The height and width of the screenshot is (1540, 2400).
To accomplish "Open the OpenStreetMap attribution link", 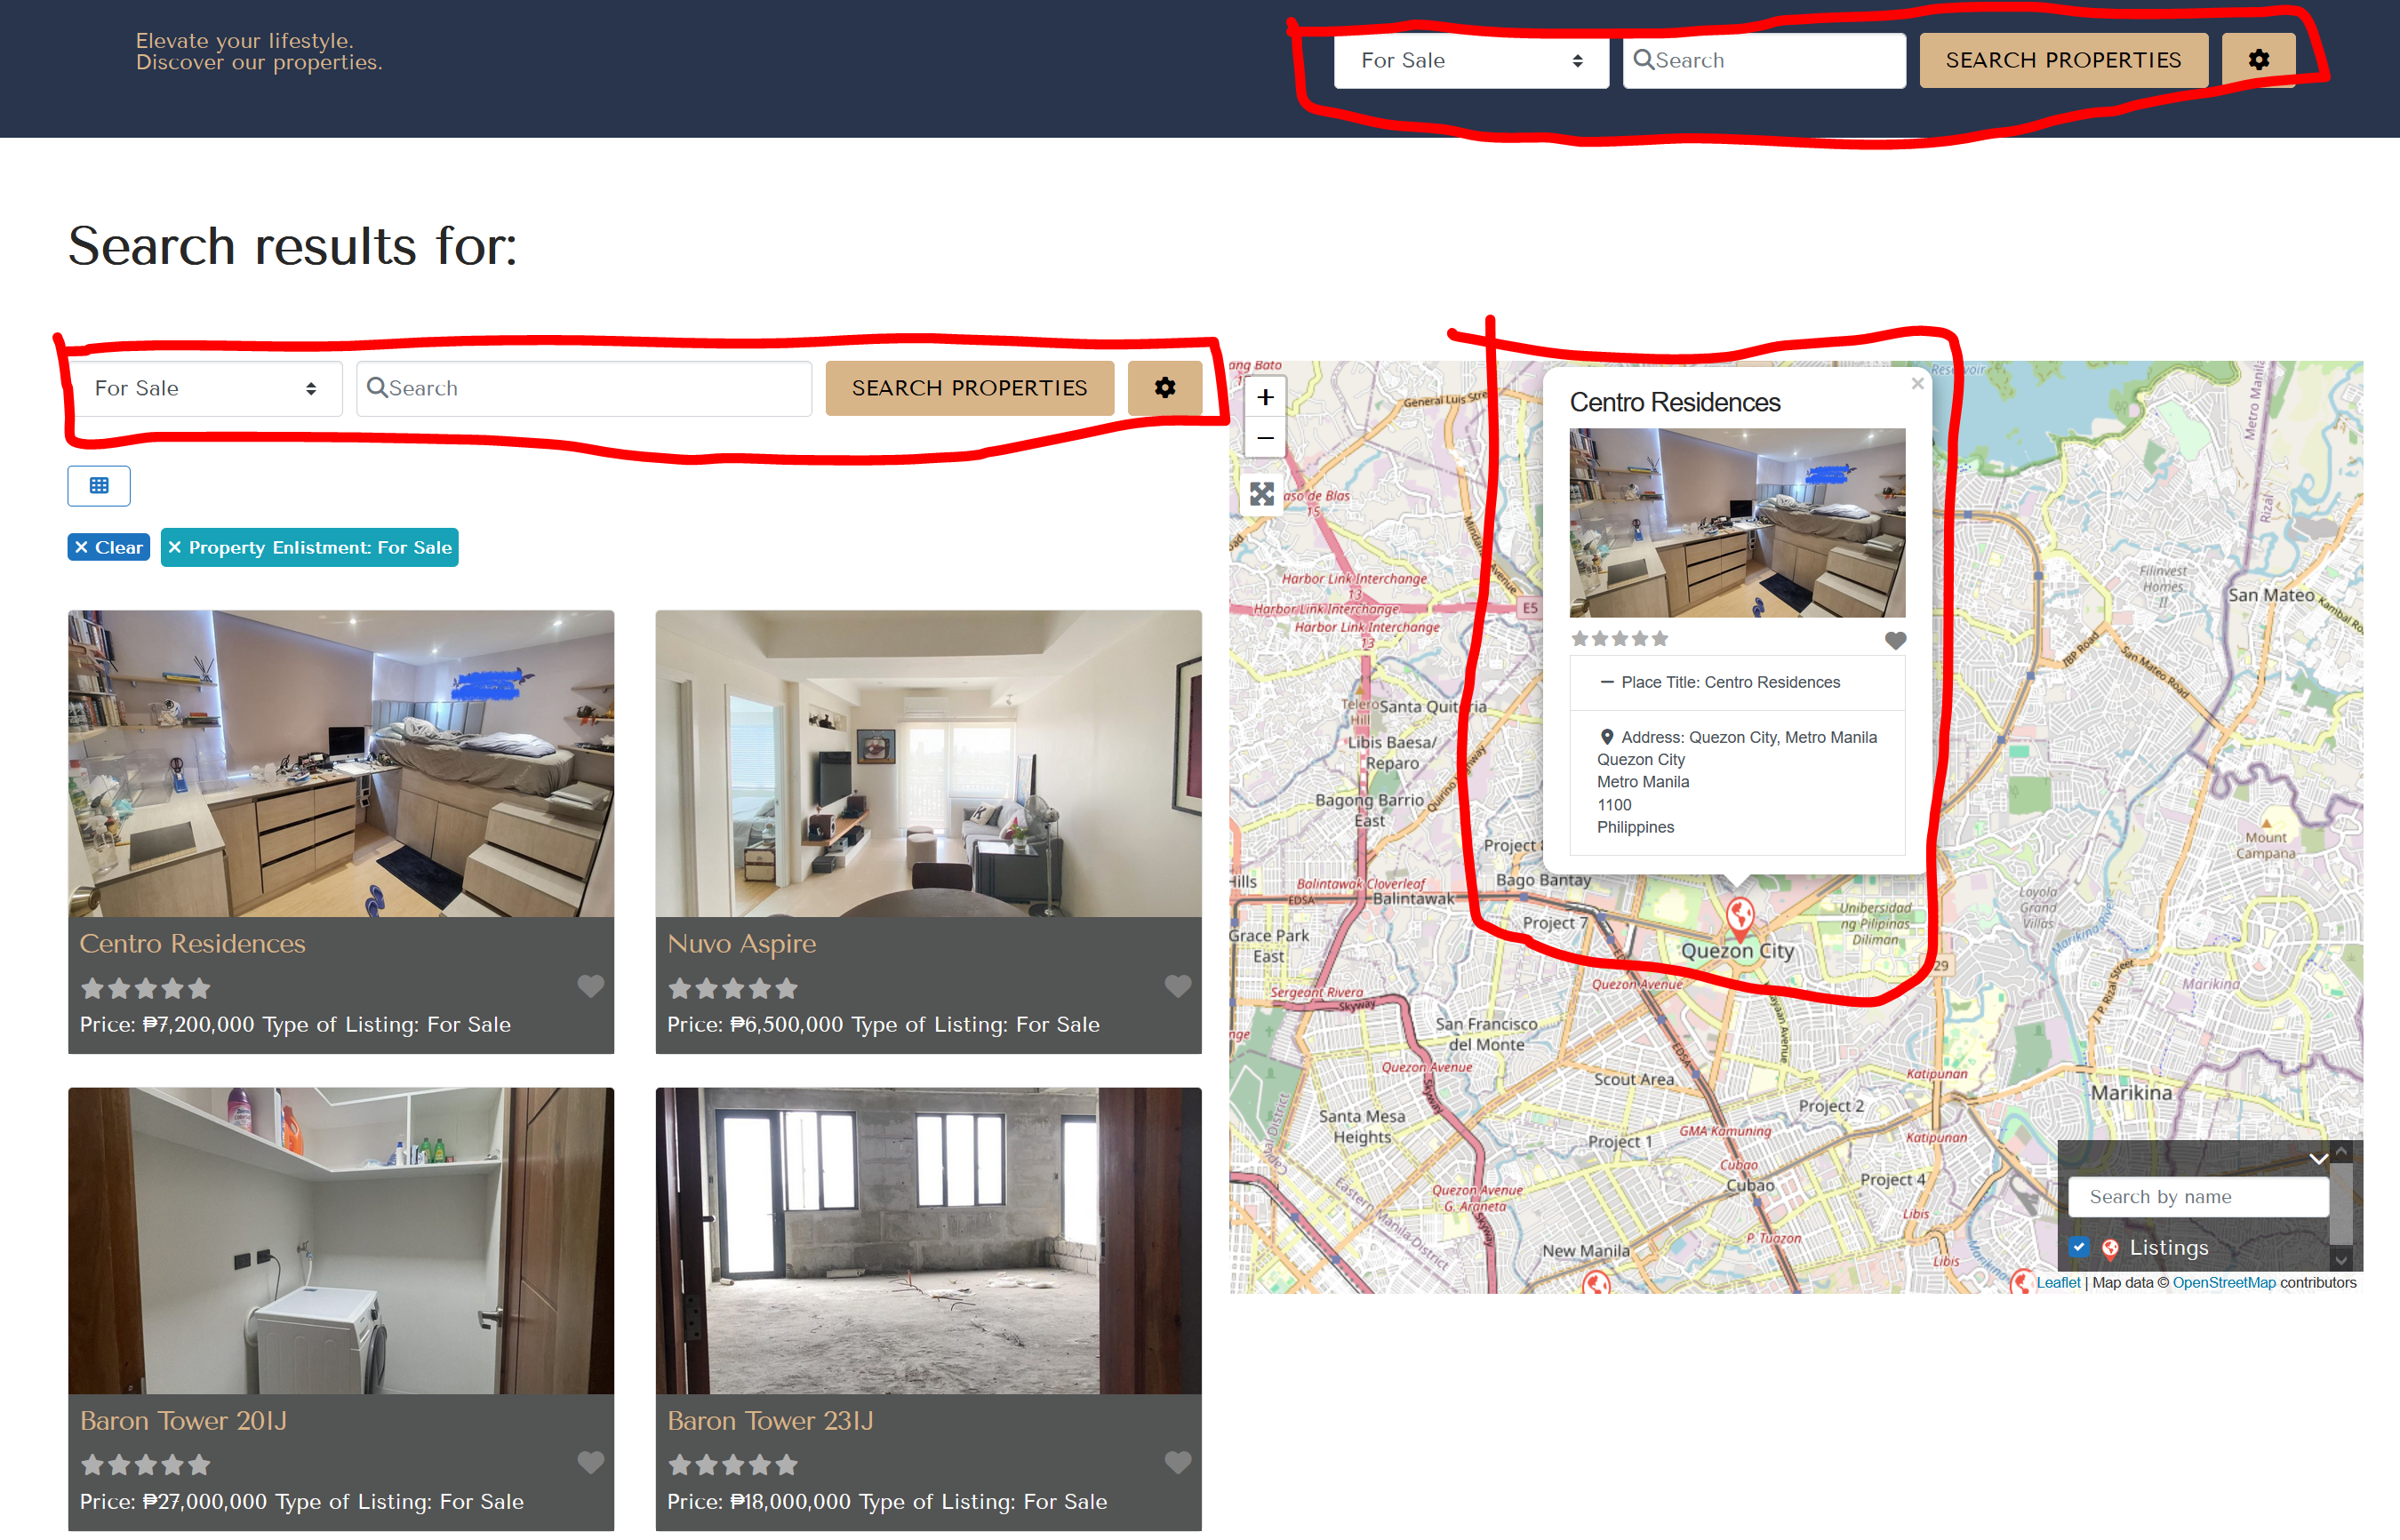I will tap(2224, 1283).
